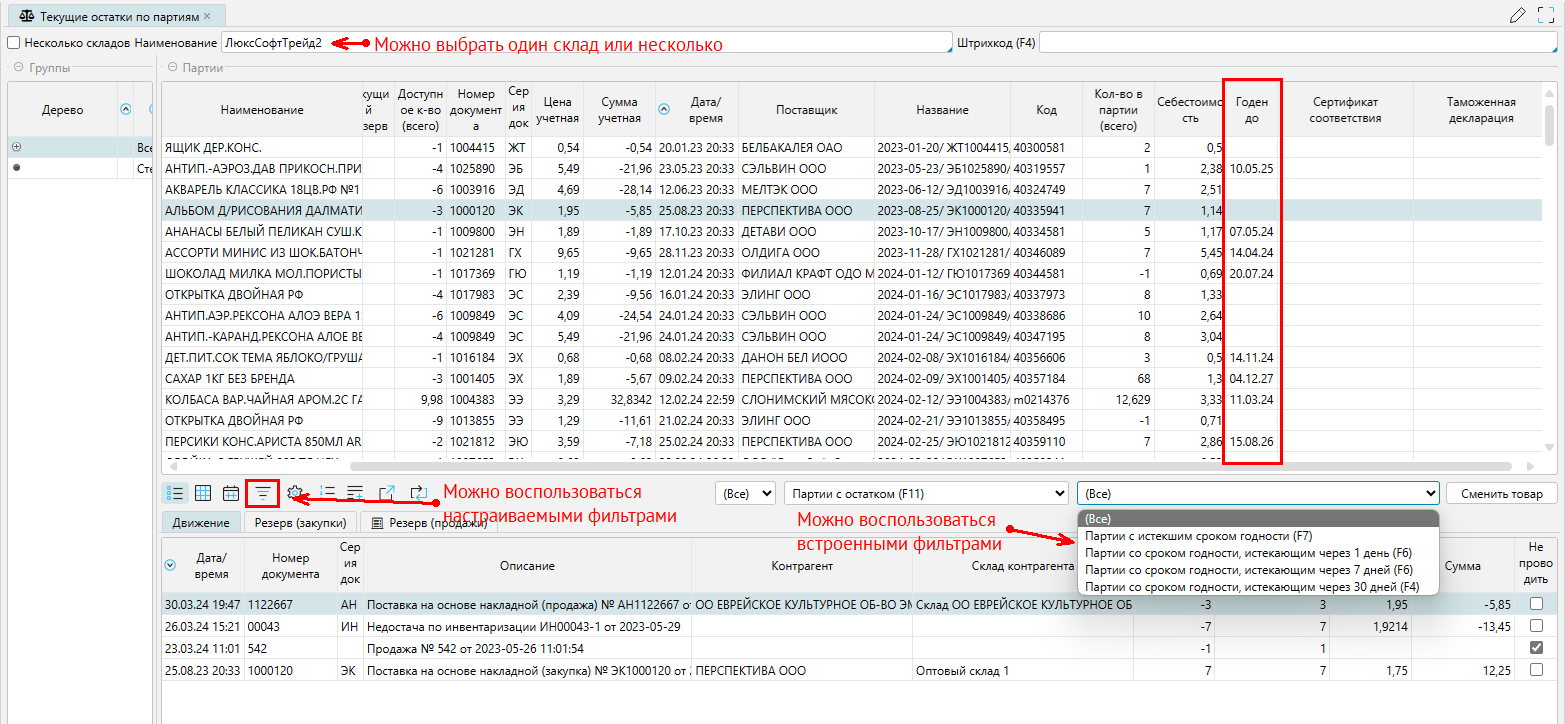The image size is (1565, 724).
Task: Switch to the 'Резерв (закупки)' tab
Action: pyautogui.click(x=300, y=523)
